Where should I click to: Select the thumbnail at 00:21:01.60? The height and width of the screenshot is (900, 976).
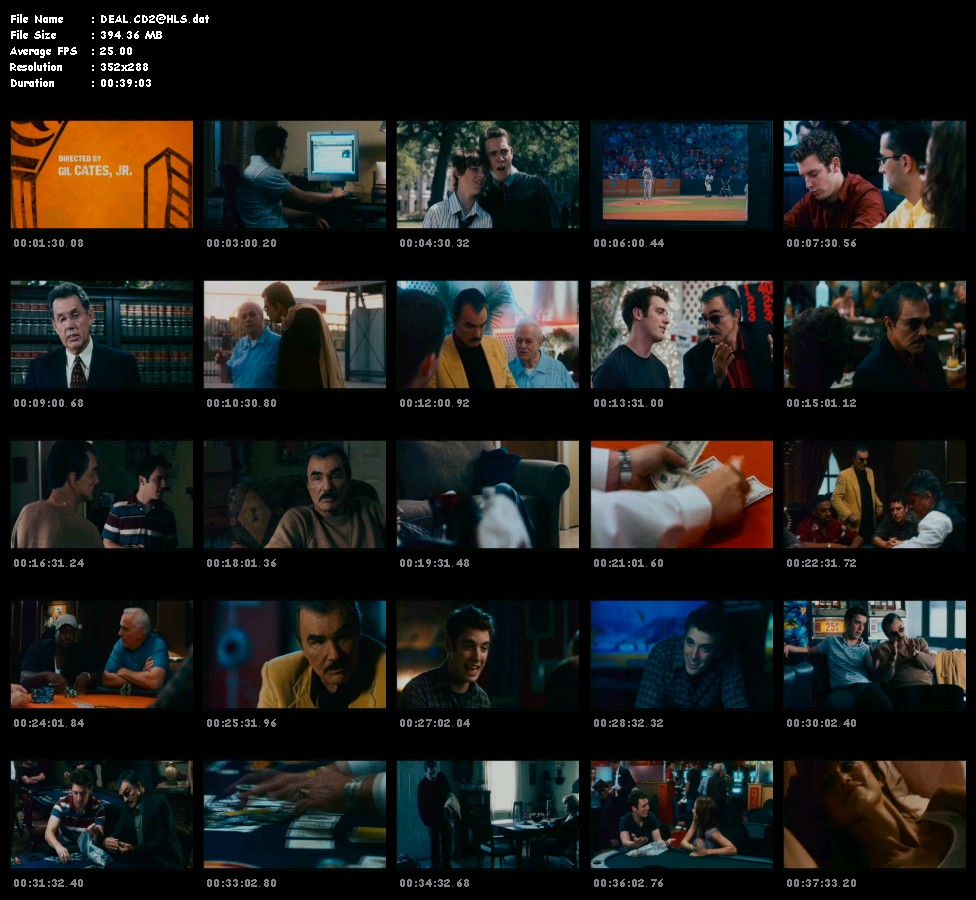click(682, 494)
